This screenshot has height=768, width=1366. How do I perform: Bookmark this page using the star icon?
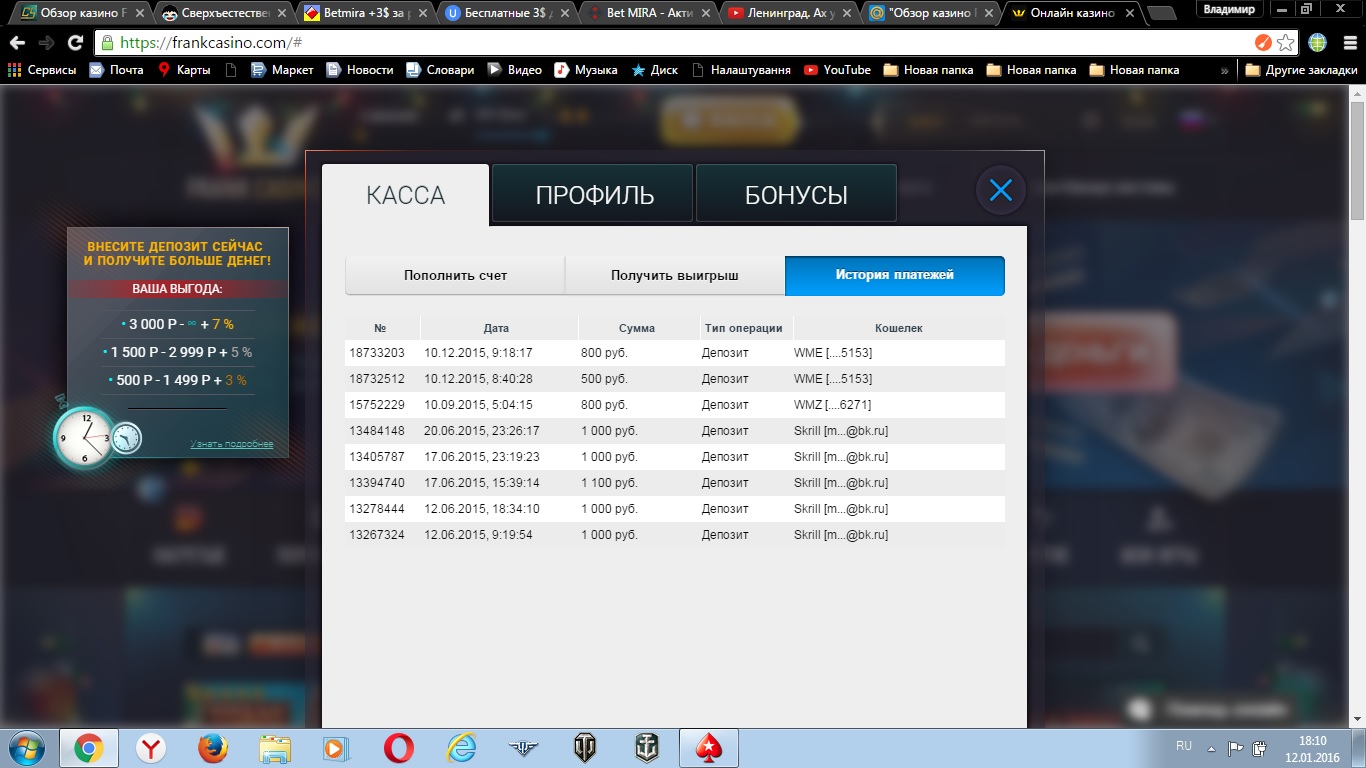1286,43
